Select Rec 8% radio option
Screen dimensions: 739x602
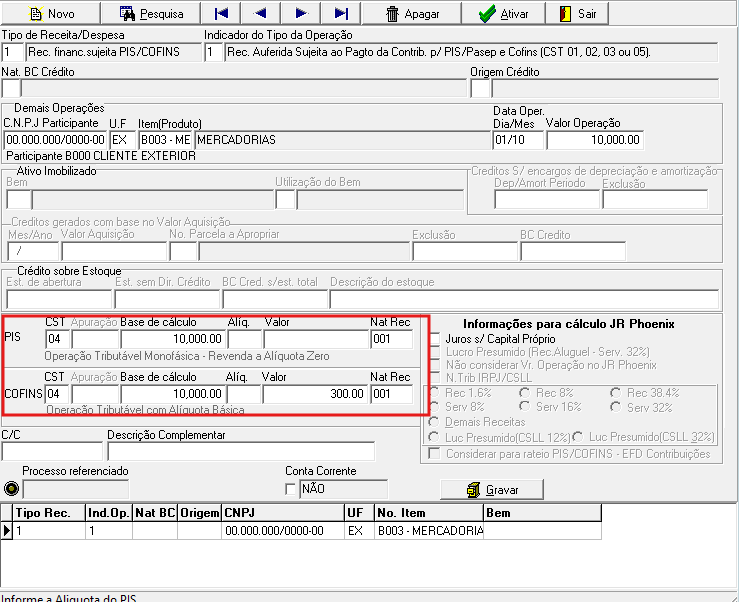click(524, 393)
